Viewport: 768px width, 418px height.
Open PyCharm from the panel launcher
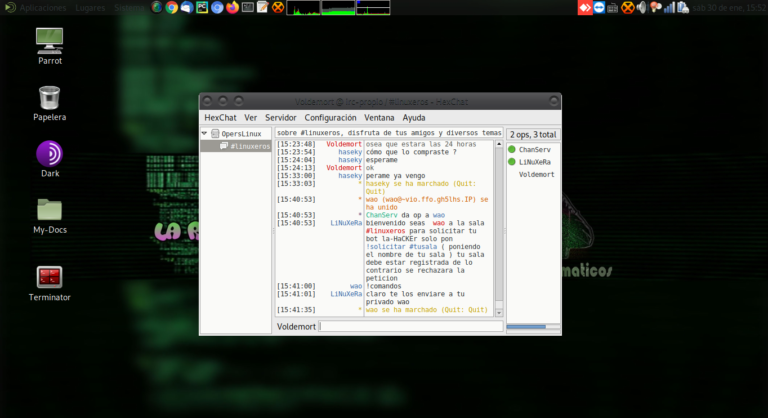click(x=202, y=7)
